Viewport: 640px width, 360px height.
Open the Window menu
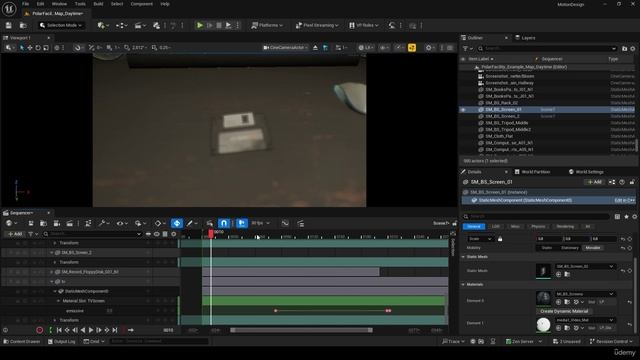pyautogui.click(x=59, y=4)
